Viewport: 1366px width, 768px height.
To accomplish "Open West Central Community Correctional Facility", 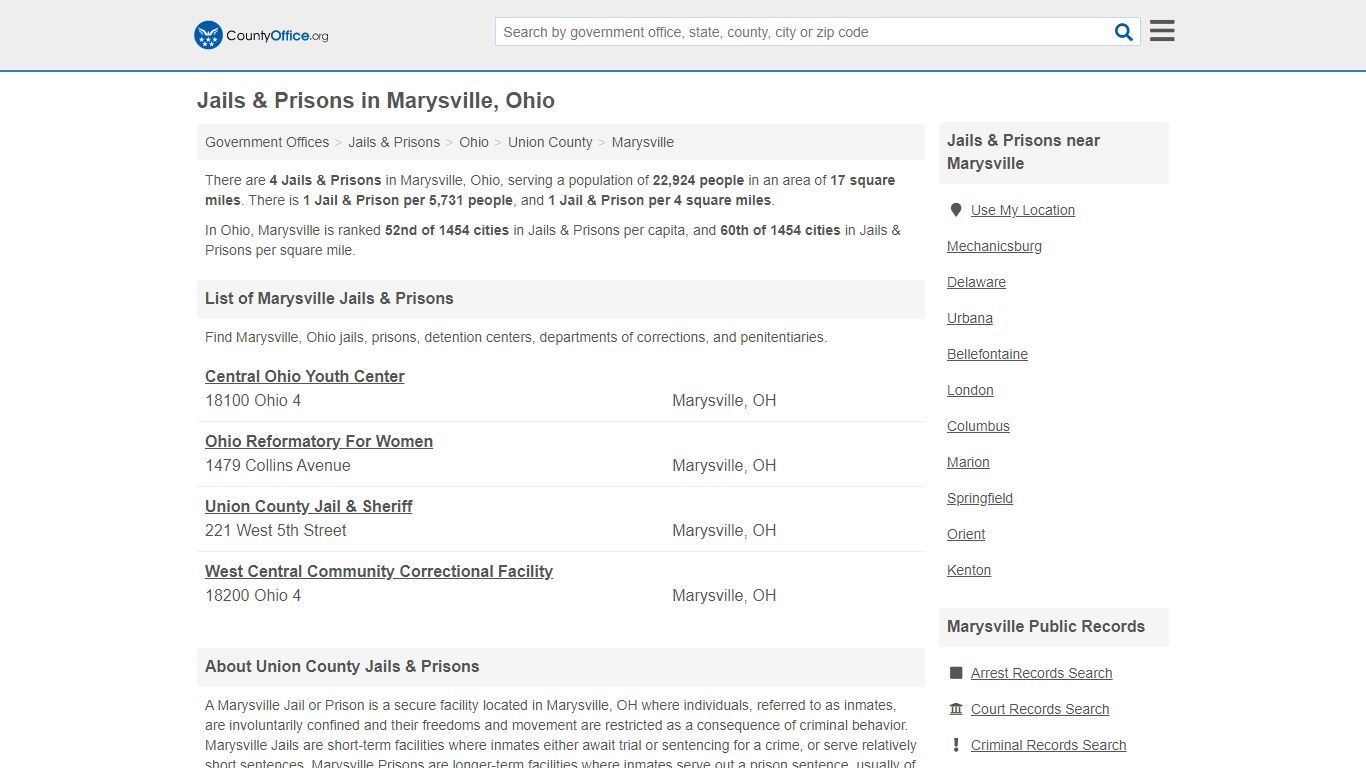I will (x=379, y=571).
